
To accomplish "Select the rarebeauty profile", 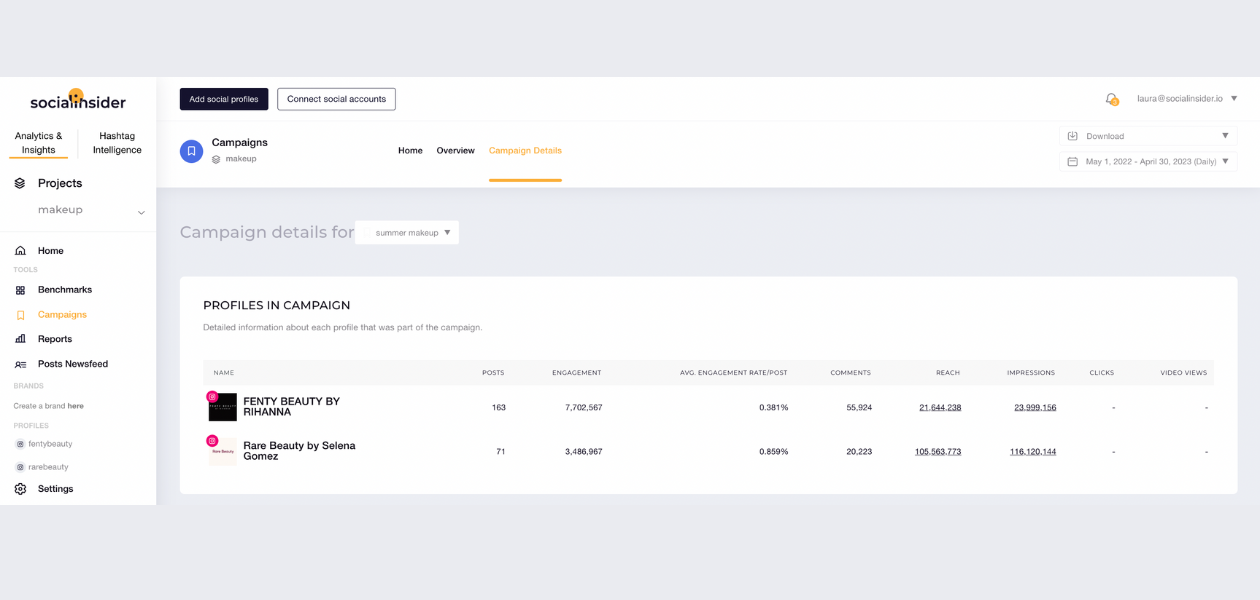I will pos(47,467).
